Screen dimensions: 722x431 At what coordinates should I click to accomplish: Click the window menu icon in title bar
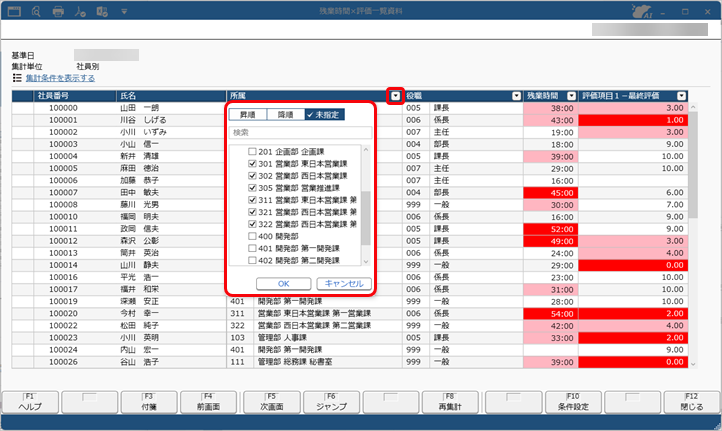[14, 11]
